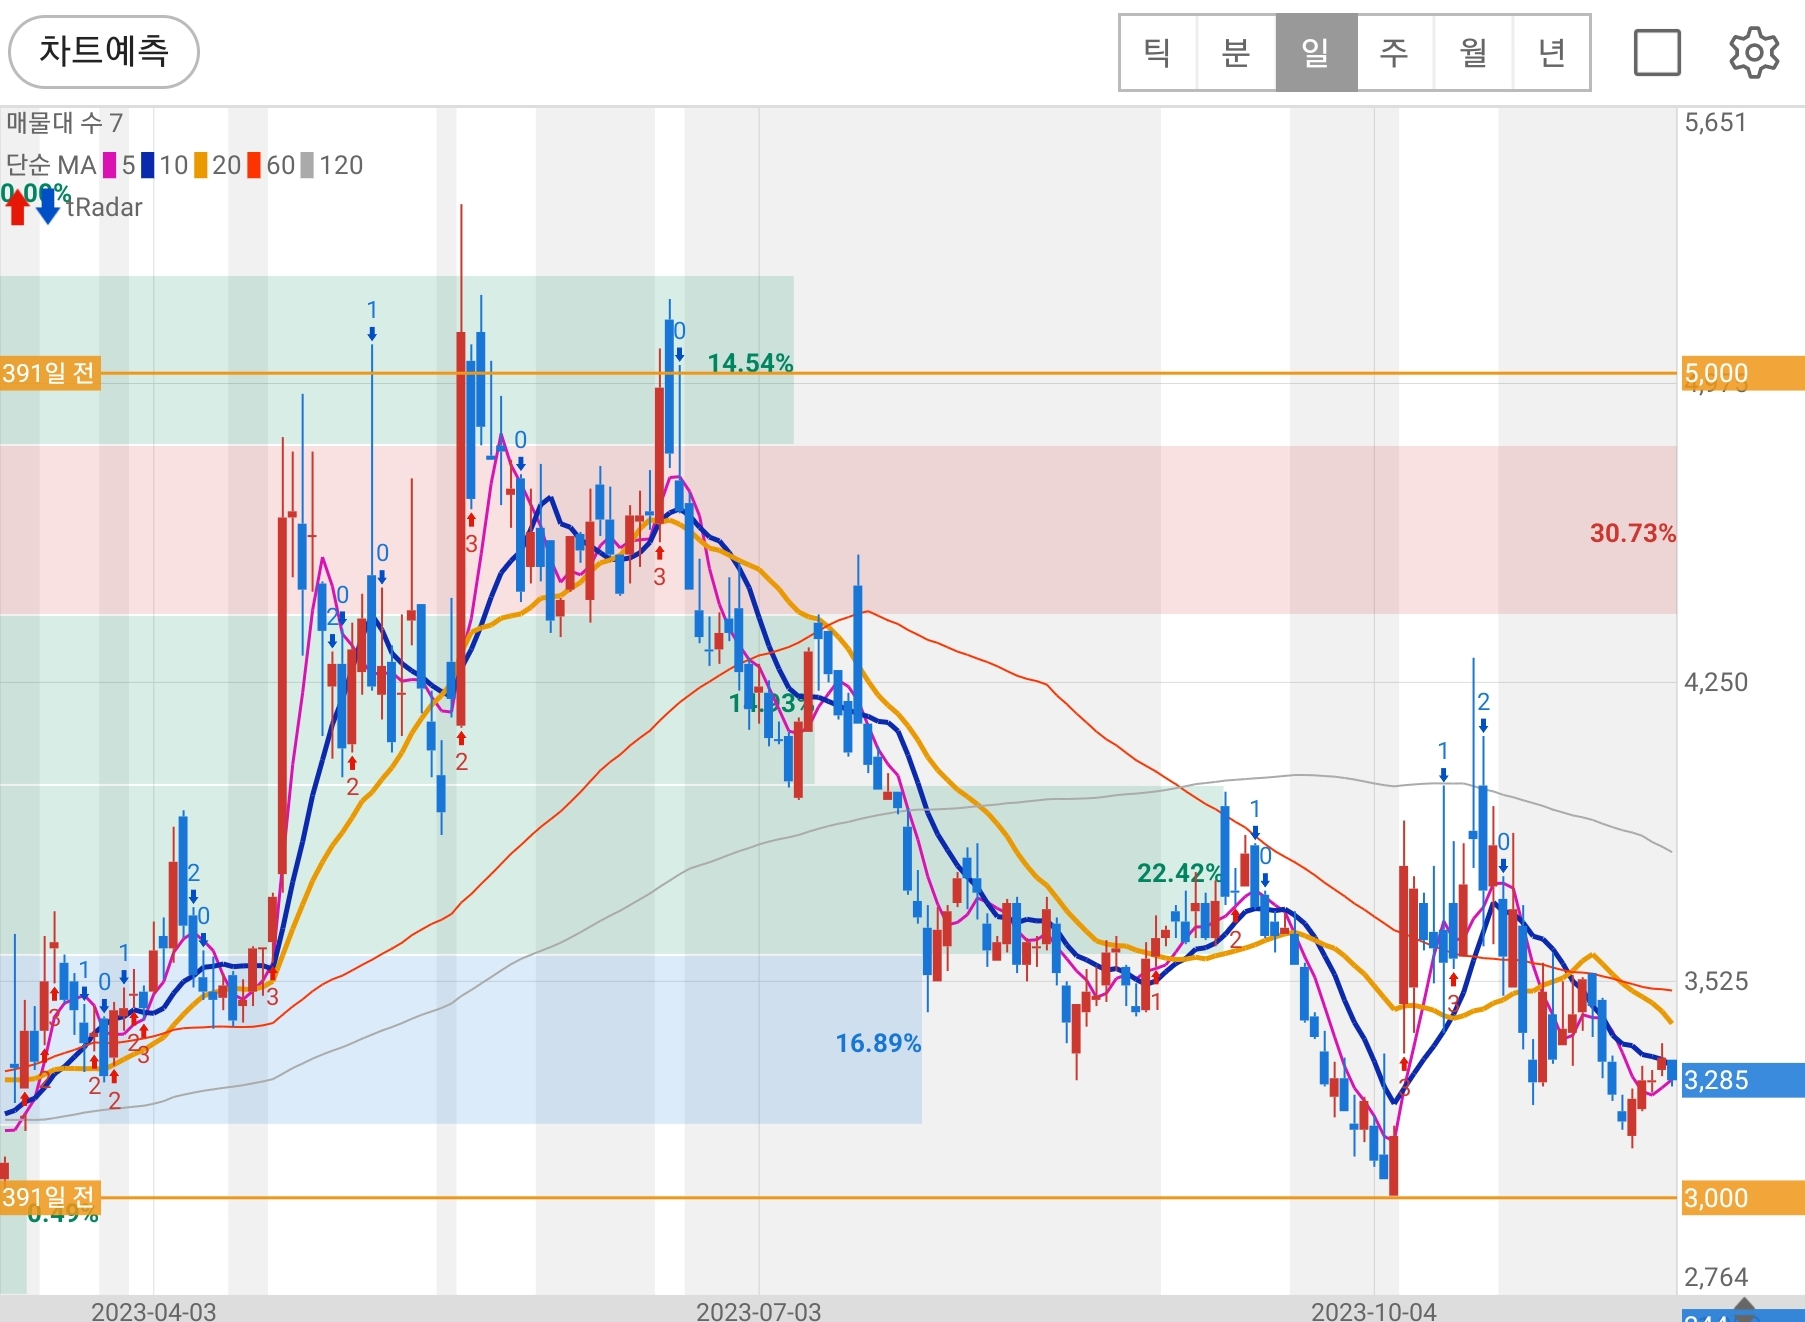Click the 30.73% volume profile label

pos(1633,533)
